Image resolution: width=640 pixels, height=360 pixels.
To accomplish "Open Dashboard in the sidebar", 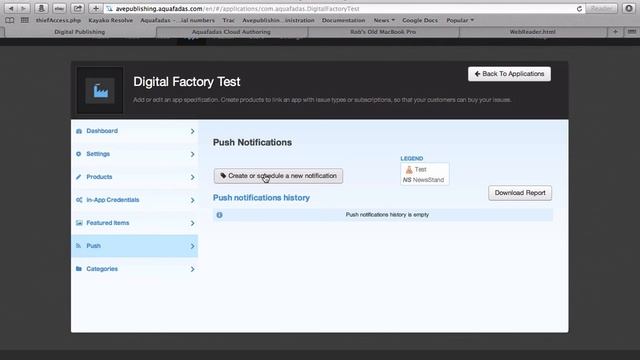I will pyautogui.click(x=134, y=131).
